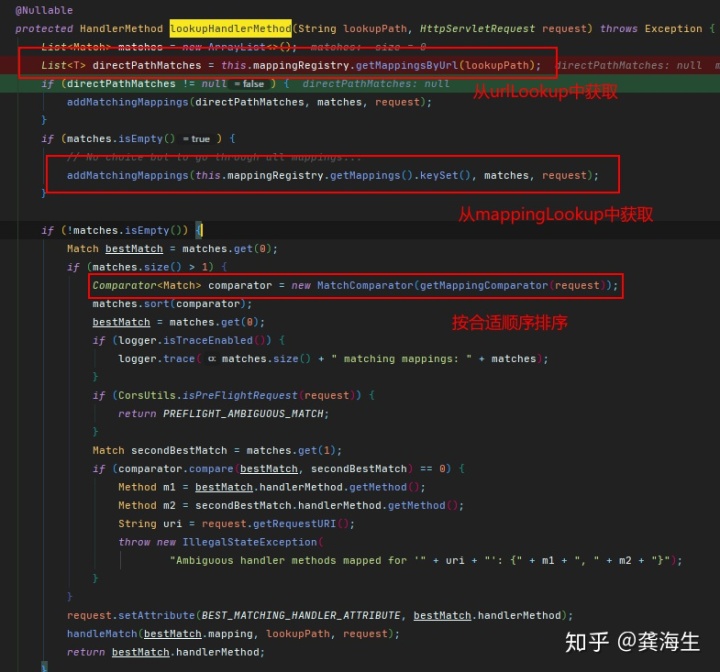720x672 pixels.
Task: Click trace in the logger.trace call
Action: (x=179, y=359)
